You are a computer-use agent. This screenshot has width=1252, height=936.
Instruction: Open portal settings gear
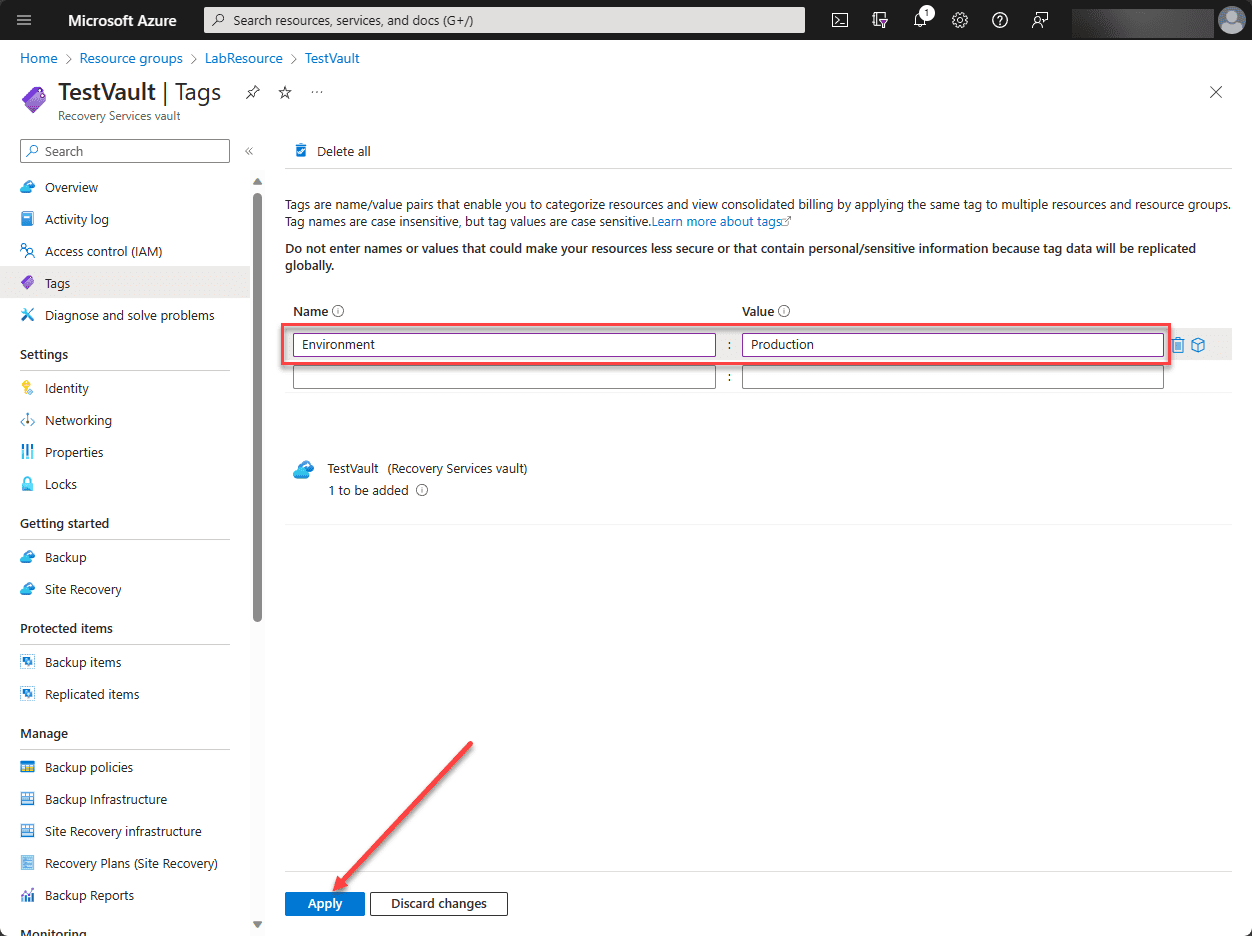960,20
